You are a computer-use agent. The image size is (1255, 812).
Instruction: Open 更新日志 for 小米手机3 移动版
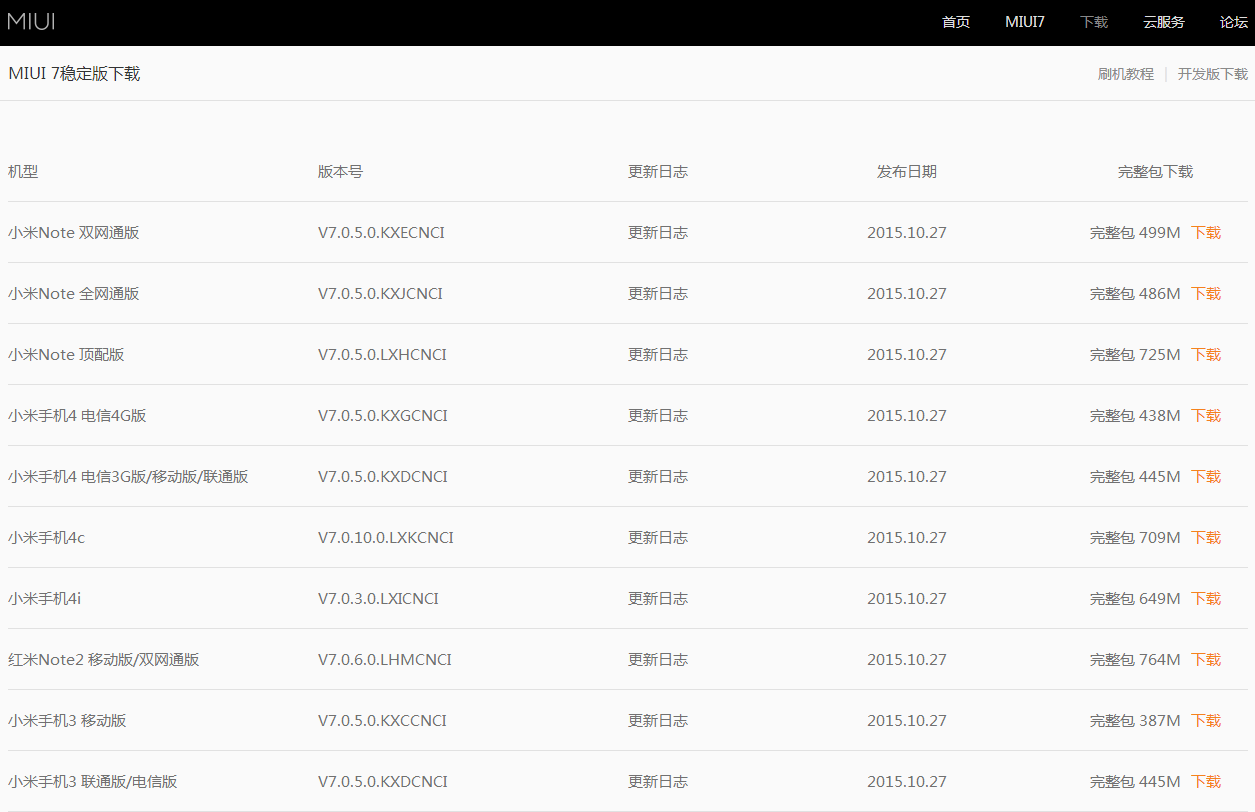pyautogui.click(x=658, y=721)
